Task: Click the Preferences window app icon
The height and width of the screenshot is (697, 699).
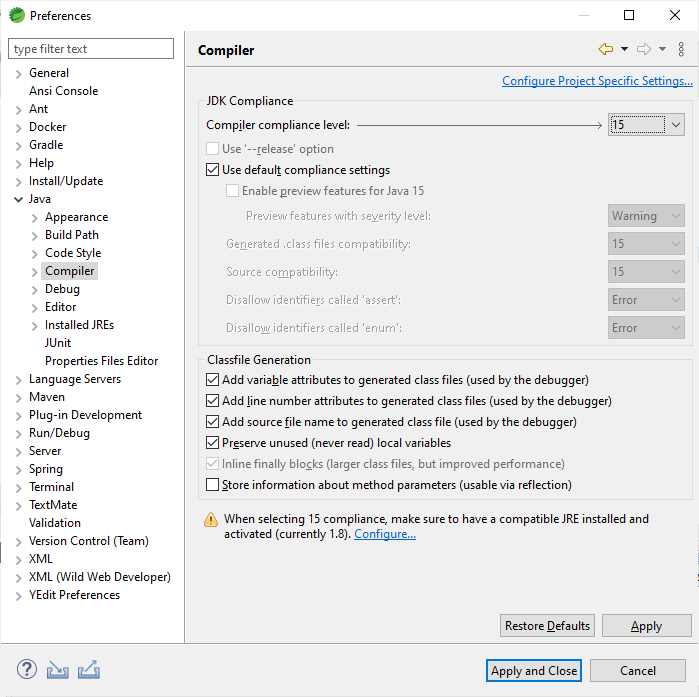Action: (17, 15)
